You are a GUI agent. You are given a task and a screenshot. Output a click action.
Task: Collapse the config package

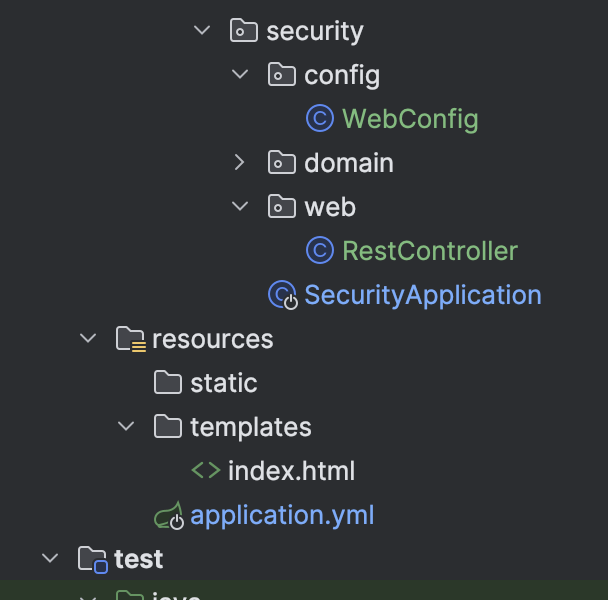[240, 75]
